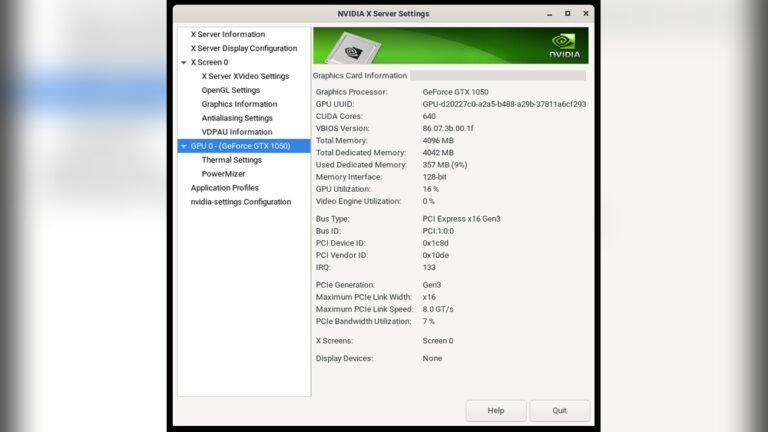Screen dimensions: 768x432
Task: Open Thermal Settings page
Action: point(232,160)
